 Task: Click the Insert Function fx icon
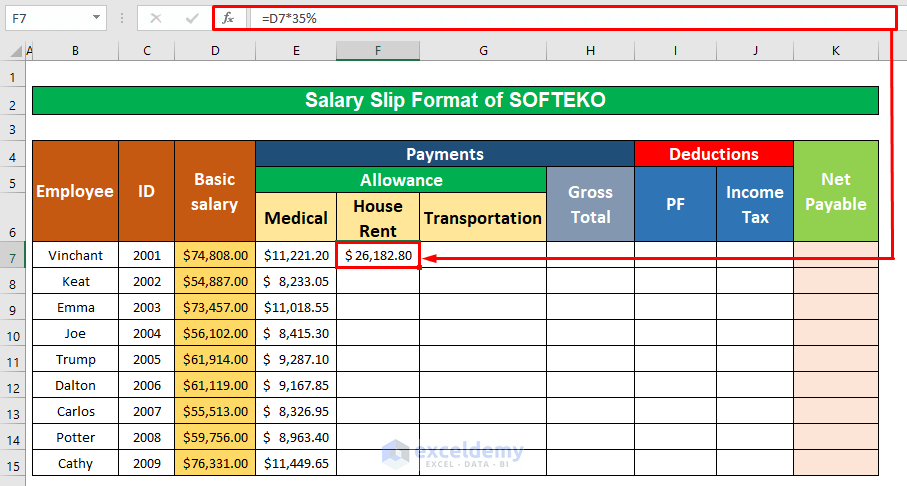(x=228, y=18)
